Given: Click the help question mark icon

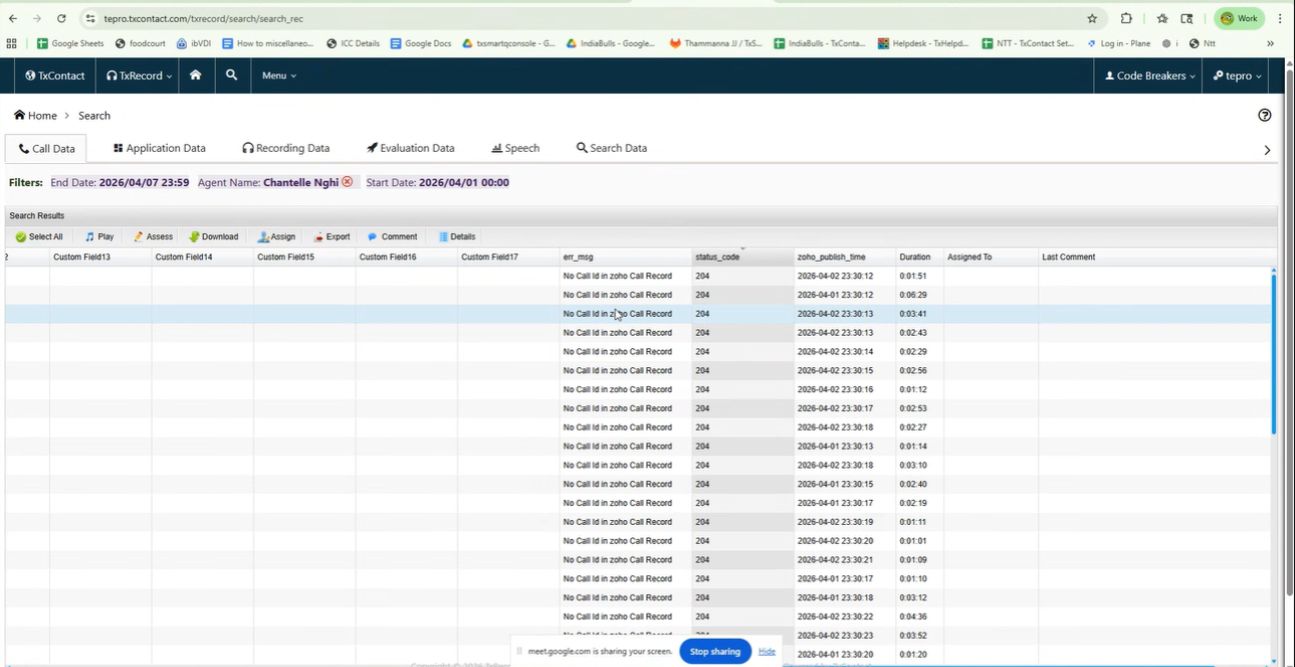Looking at the screenshot, I should (x=1264, y=115).
